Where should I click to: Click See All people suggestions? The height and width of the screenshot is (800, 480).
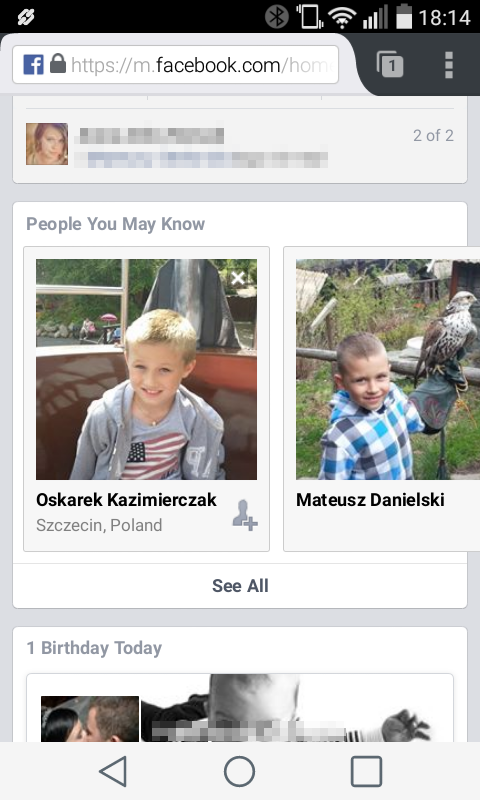click(240, 586)
